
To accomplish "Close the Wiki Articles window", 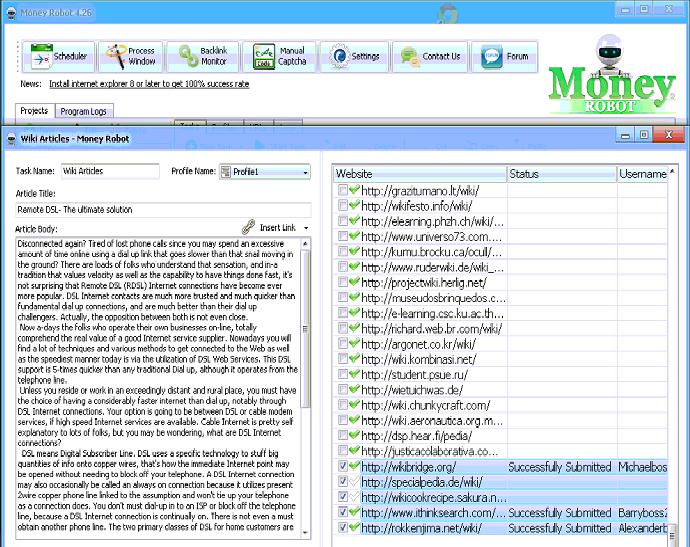I will coord(668,135).
